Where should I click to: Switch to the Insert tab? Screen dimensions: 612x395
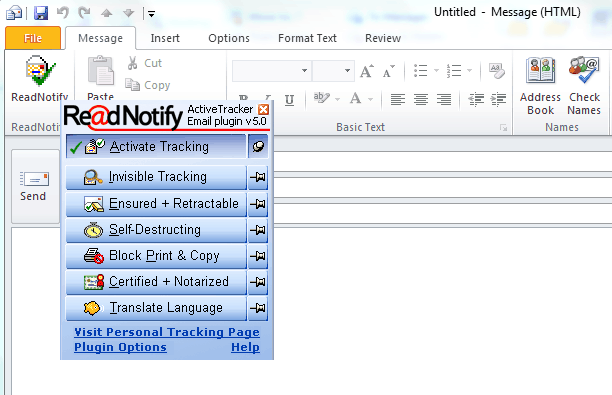pos(165,38)
